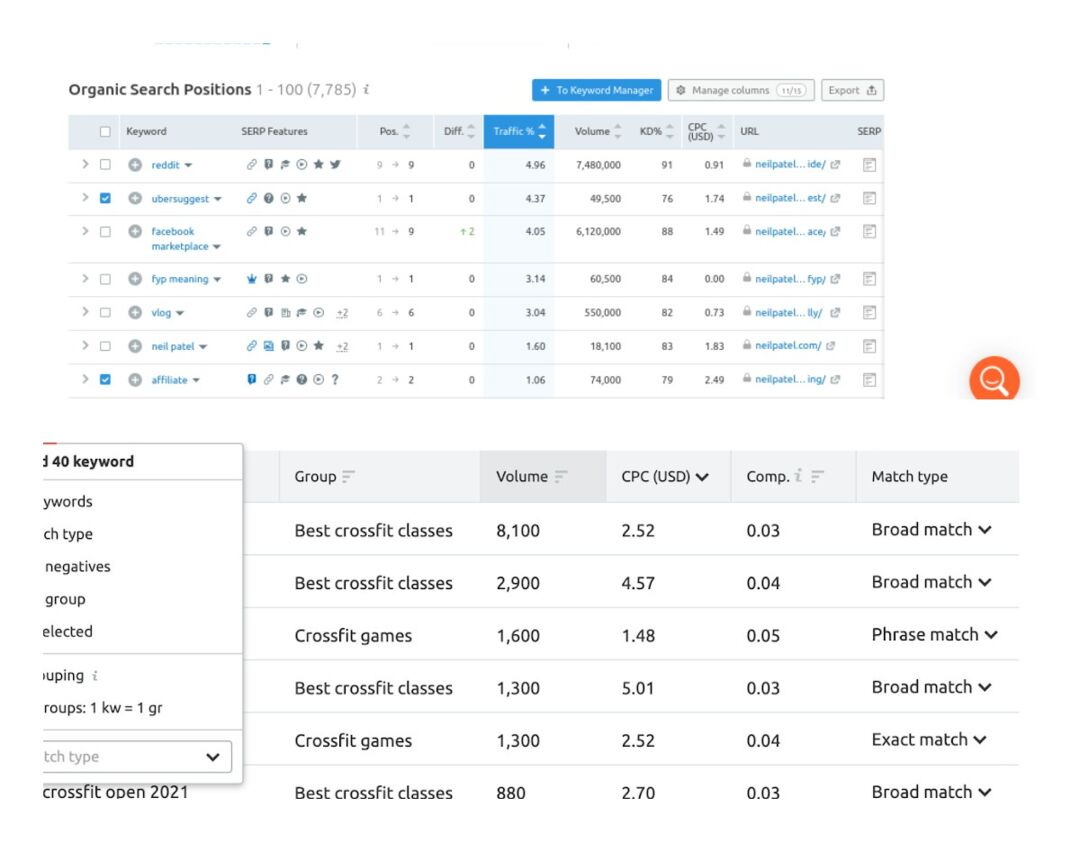1080x842 pixels.
Task: Sort by Traffic % column header
Action: [518, 132]
